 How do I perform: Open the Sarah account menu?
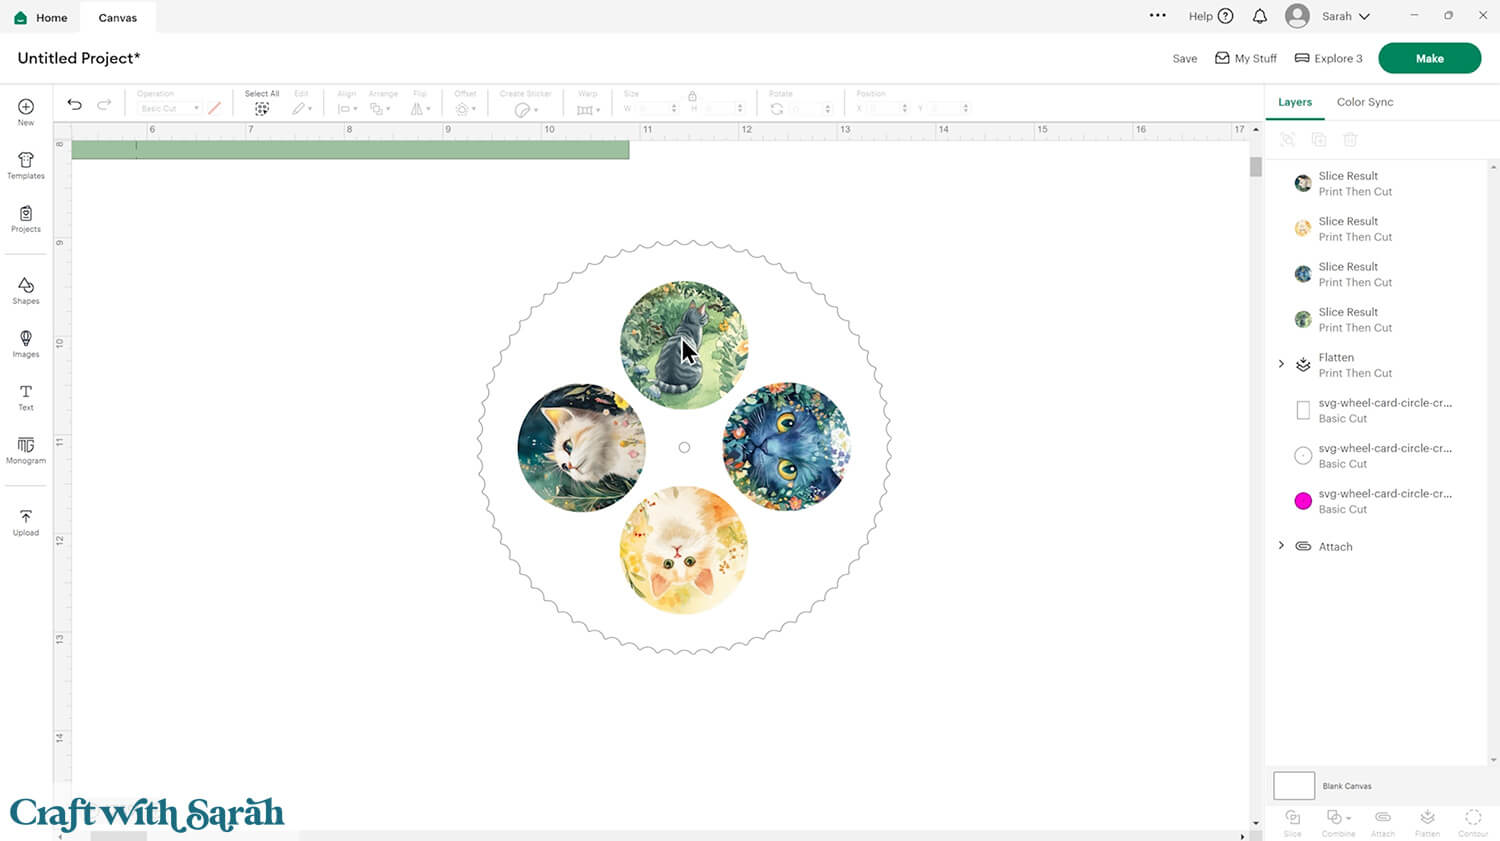(x=1328, y=16)
